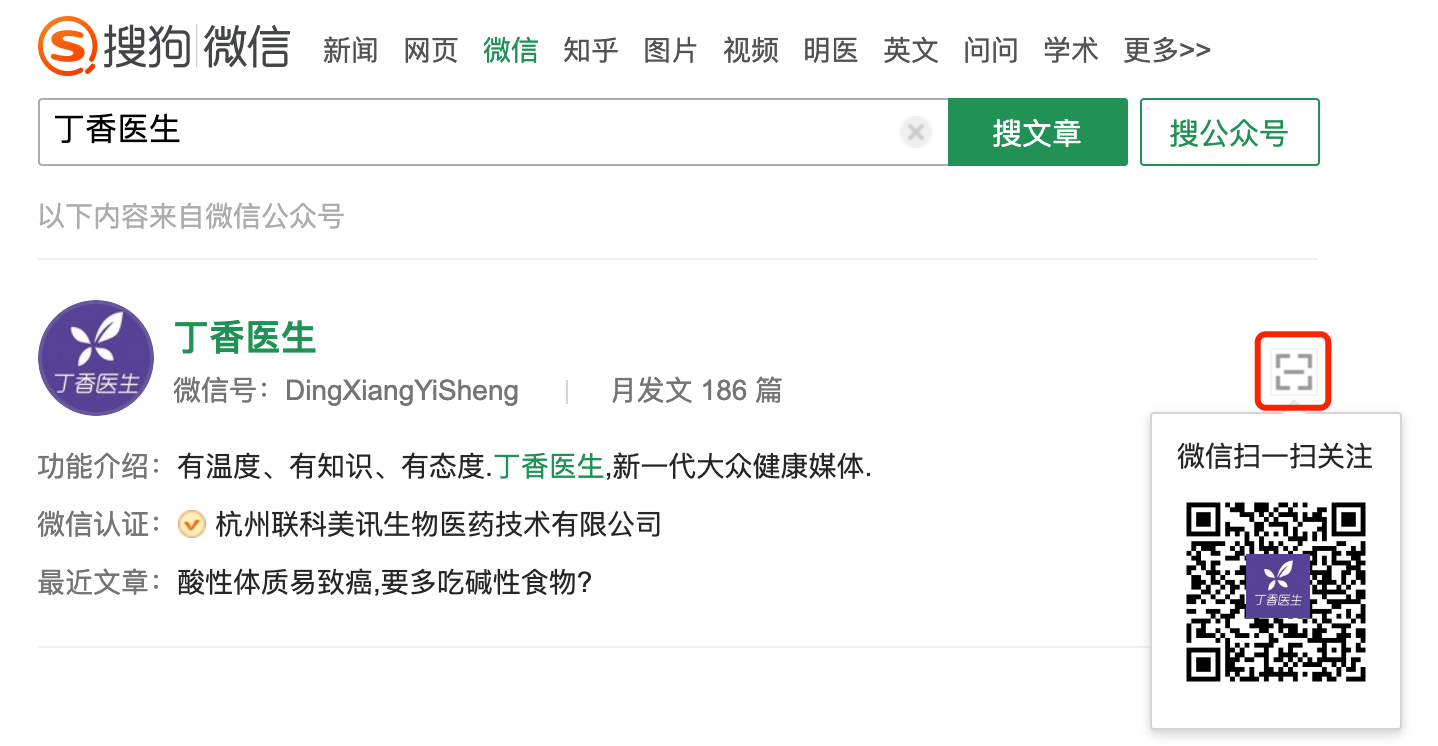Viewport: 1438px width, 746px height.
Task: Click the WeChat verification badge icon
Action: click(191, 524)
